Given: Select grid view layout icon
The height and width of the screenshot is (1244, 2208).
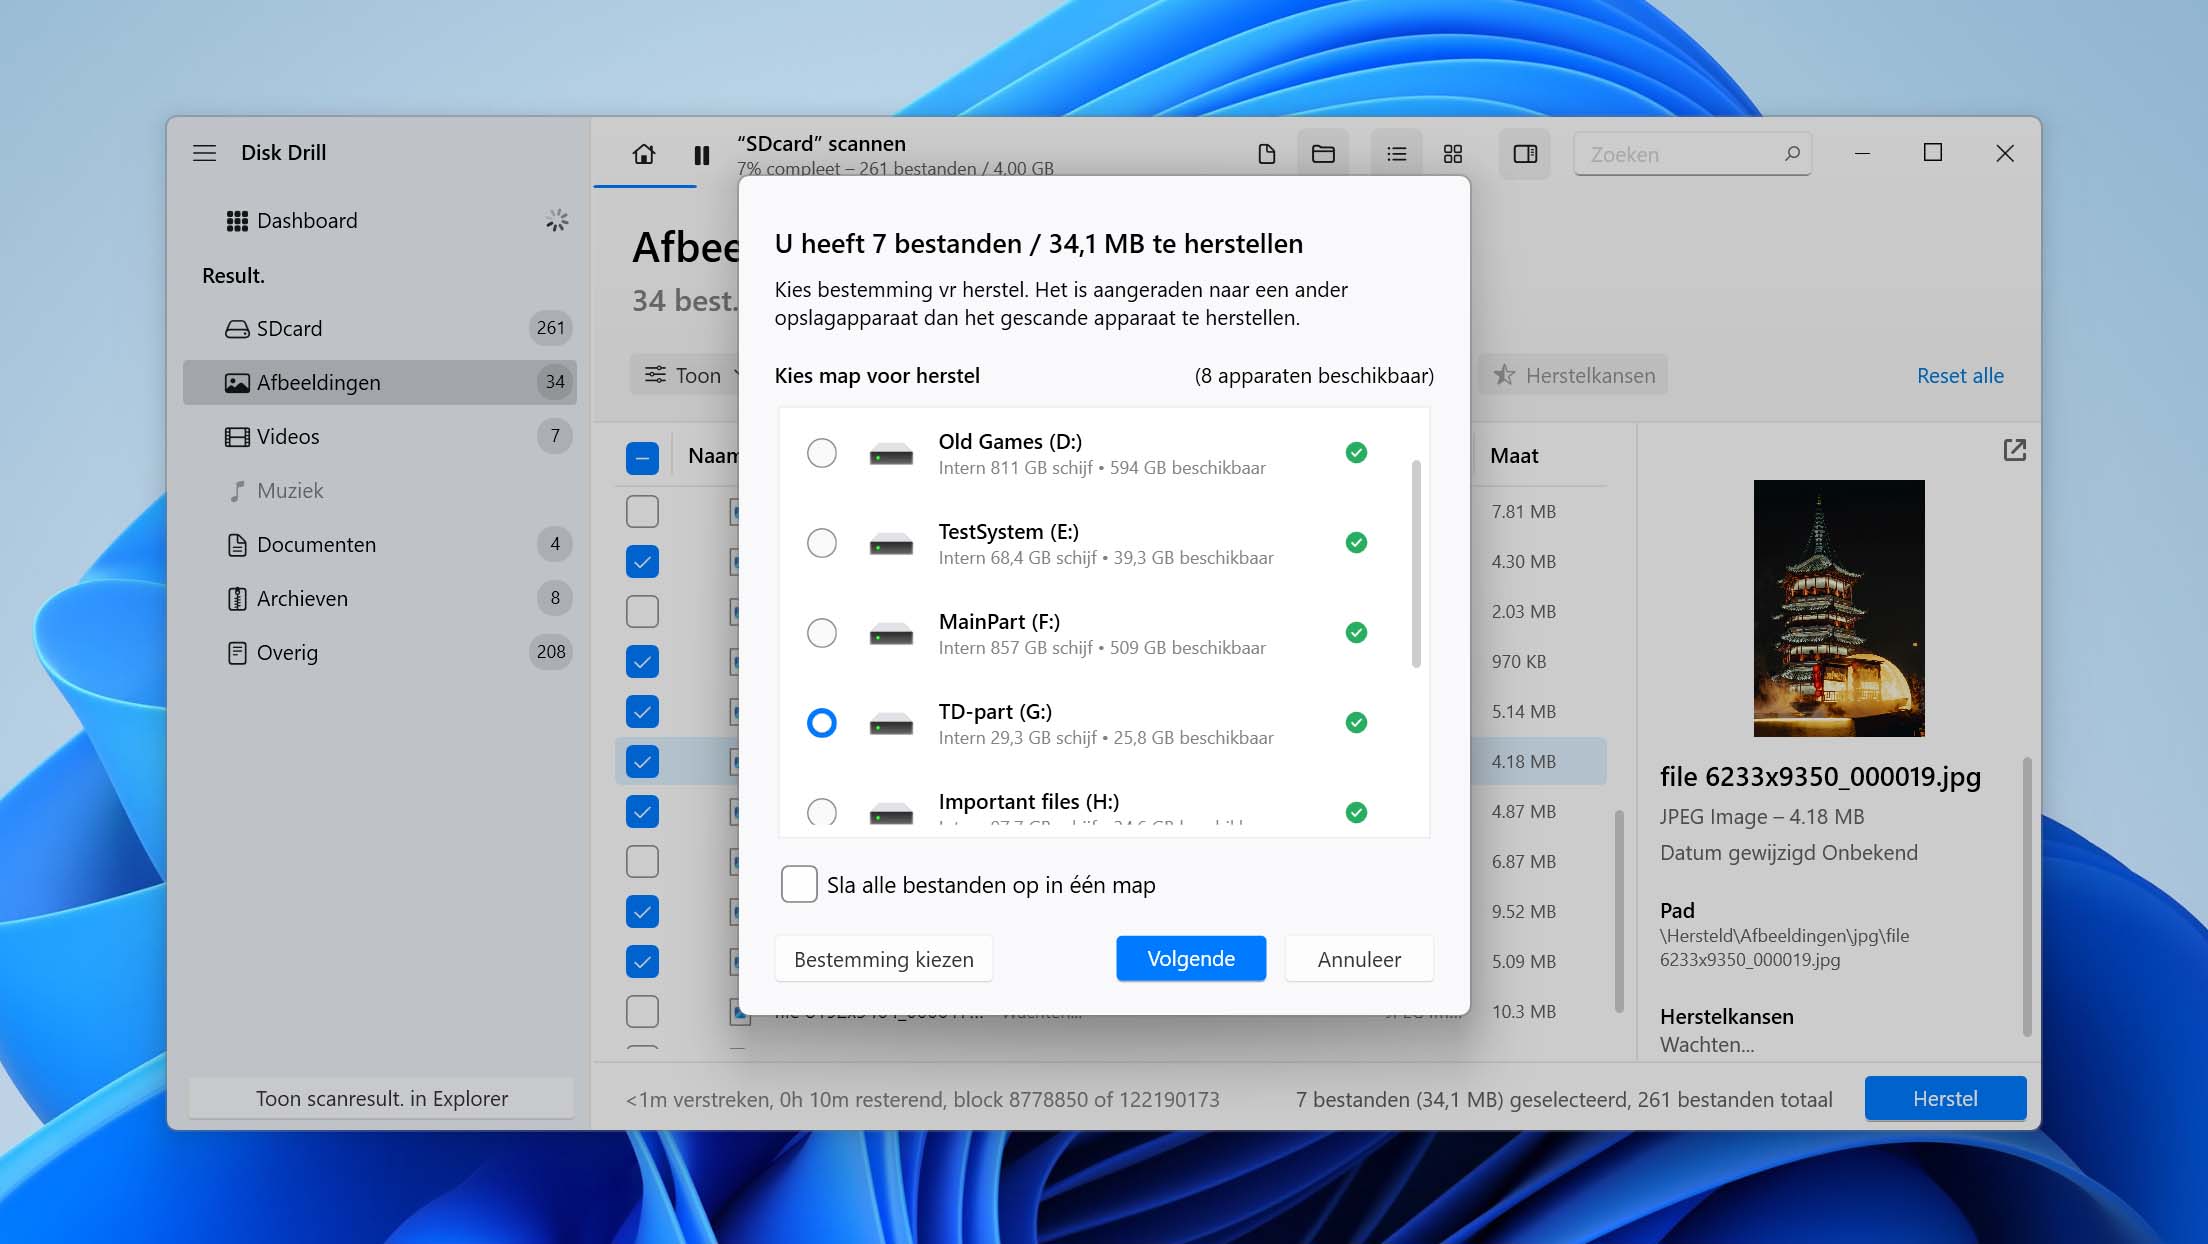Looking at the screenshot, I should point(1453,154).
